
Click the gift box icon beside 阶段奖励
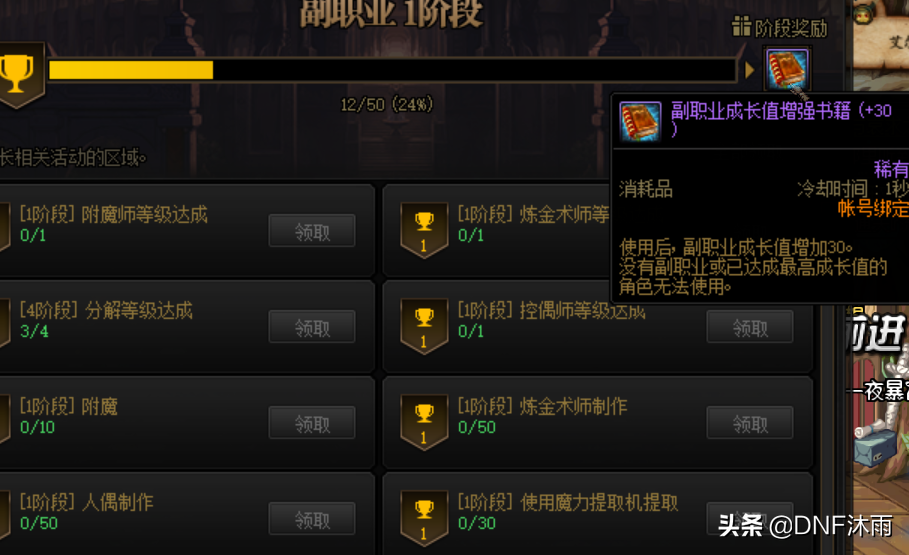click(741, 26)
